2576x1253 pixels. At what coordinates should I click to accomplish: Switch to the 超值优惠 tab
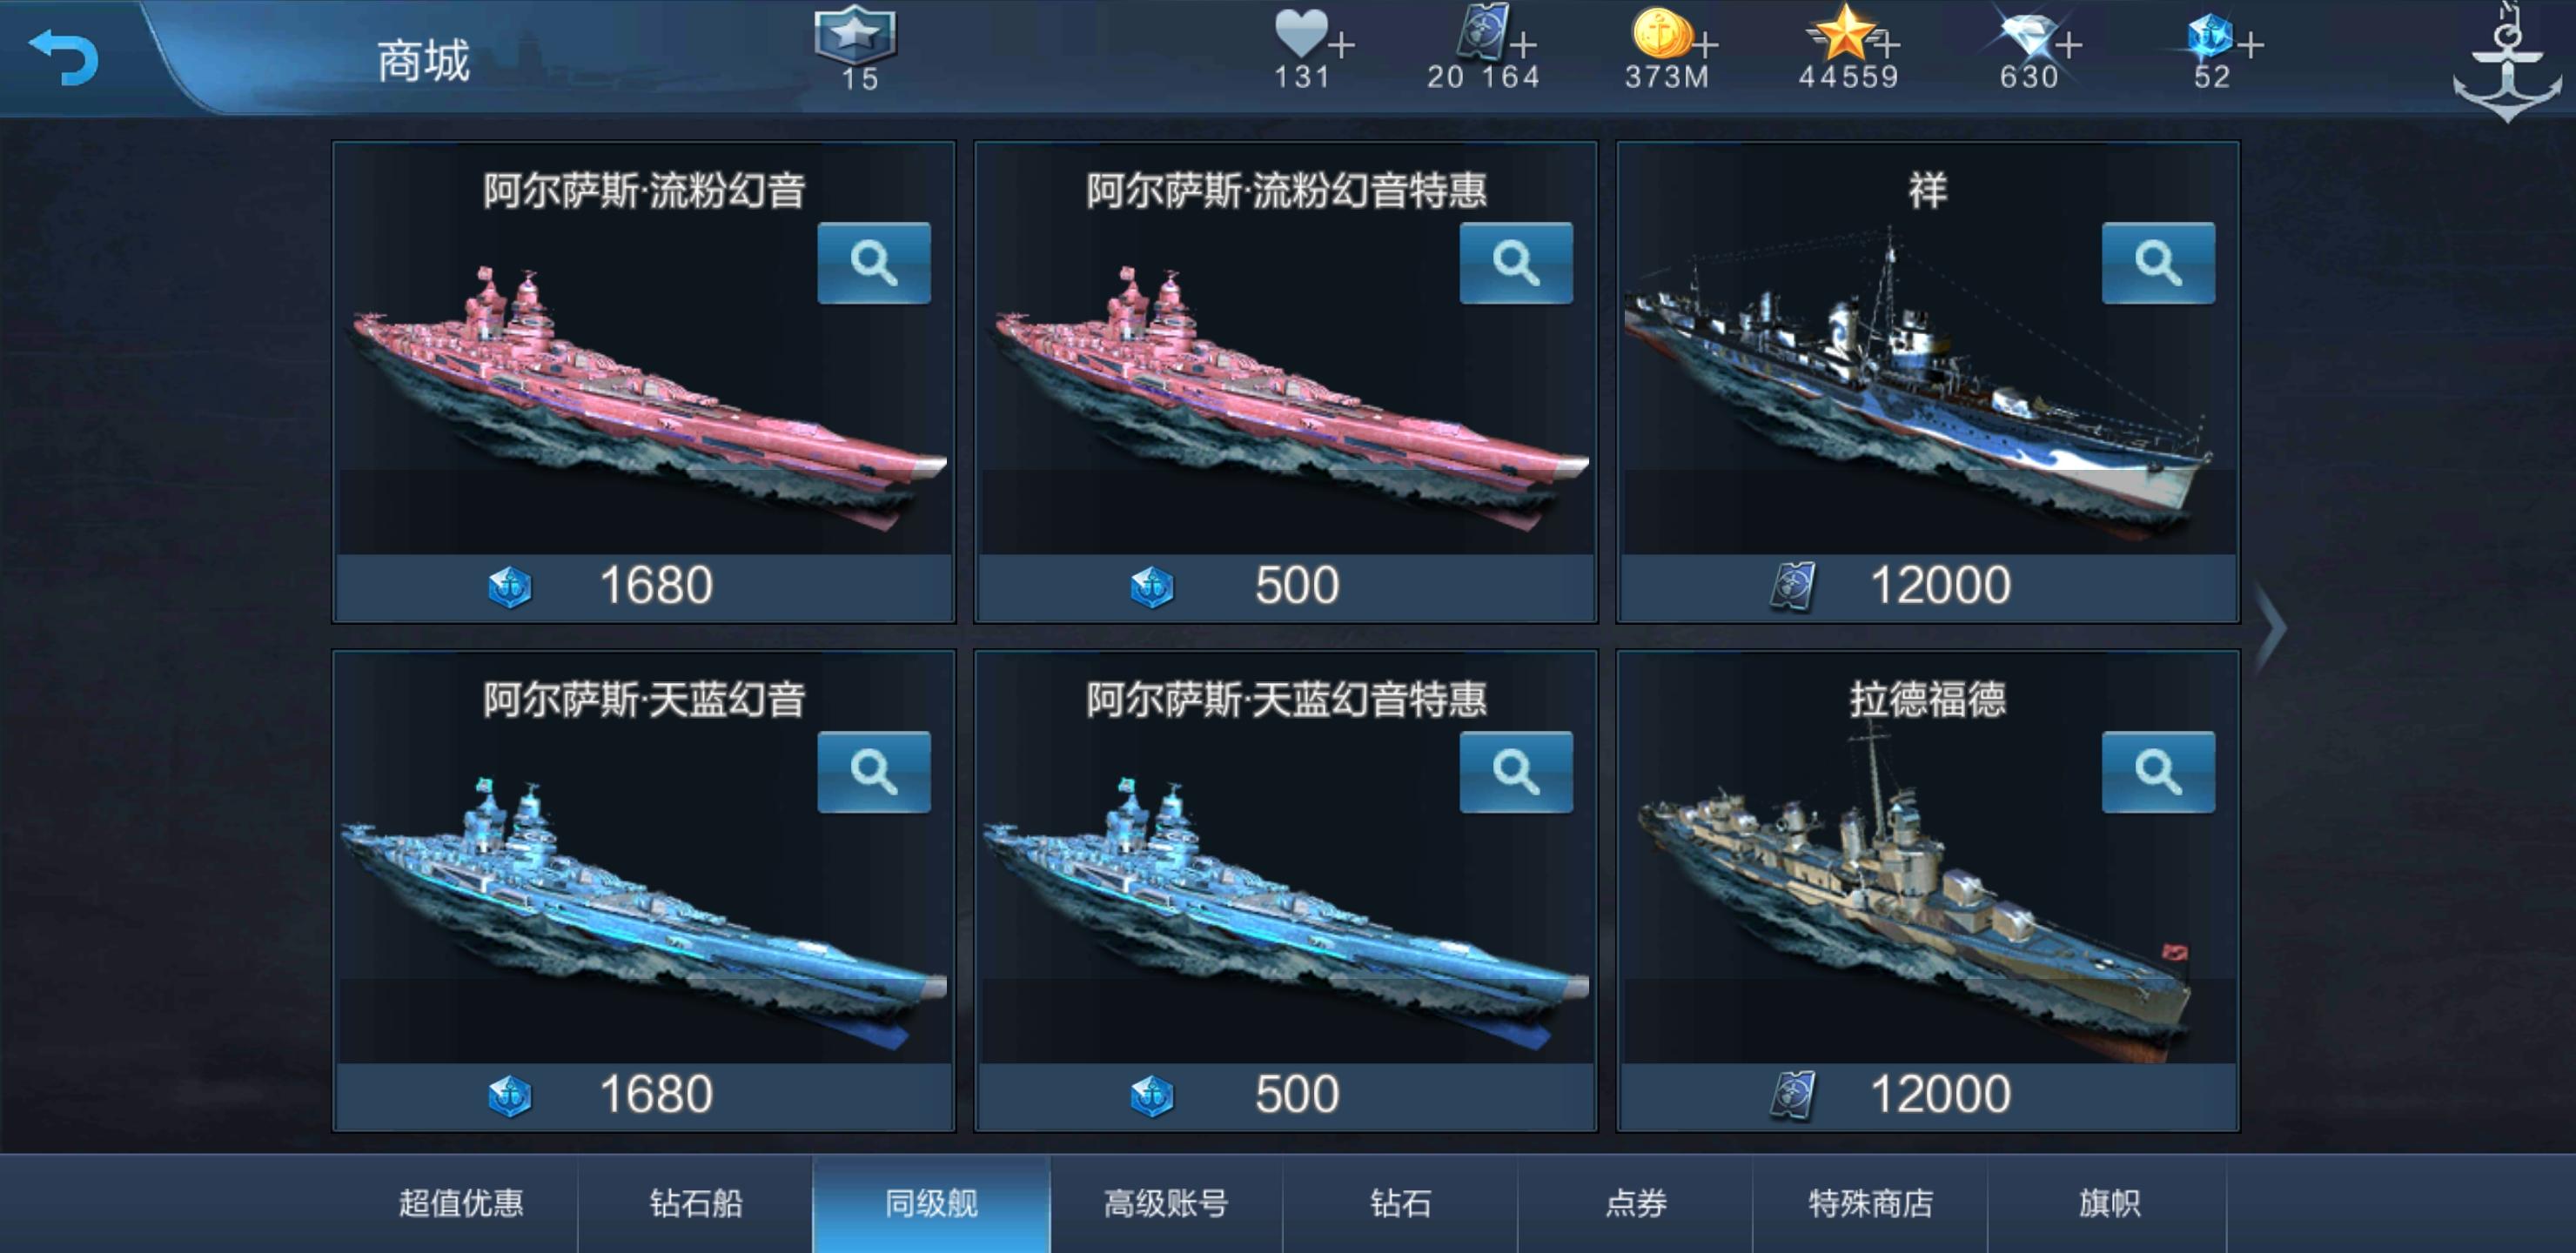(x=461, y=1203)
